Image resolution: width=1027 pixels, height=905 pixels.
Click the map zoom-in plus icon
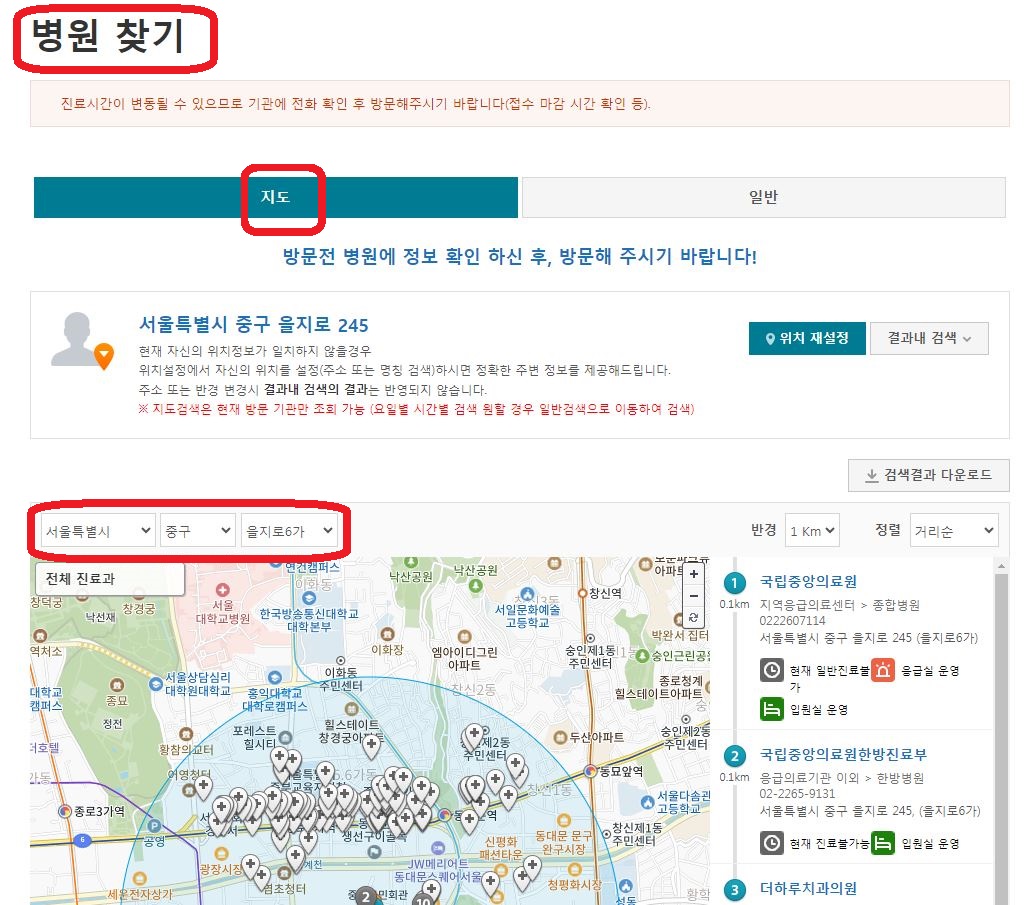pos(694,575)
